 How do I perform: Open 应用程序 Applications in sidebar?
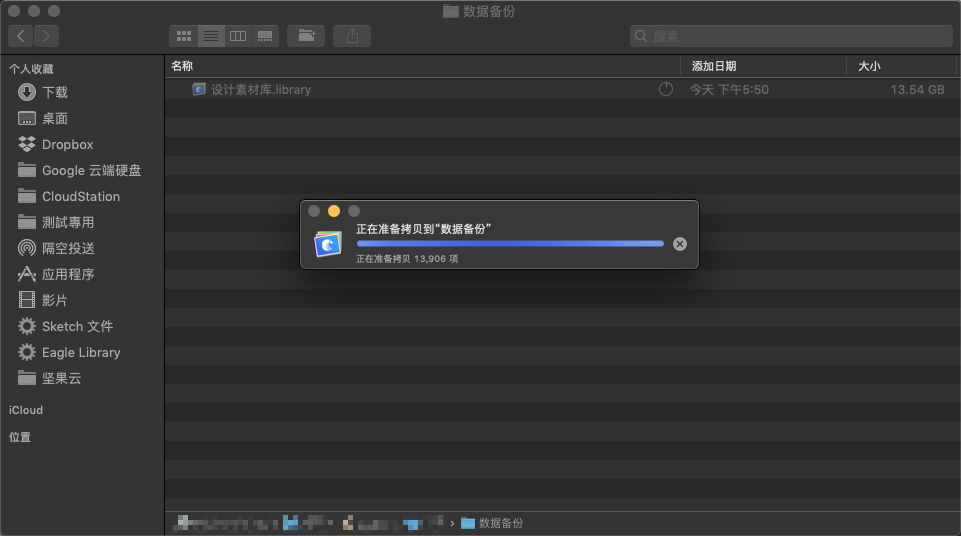point(68,274)
